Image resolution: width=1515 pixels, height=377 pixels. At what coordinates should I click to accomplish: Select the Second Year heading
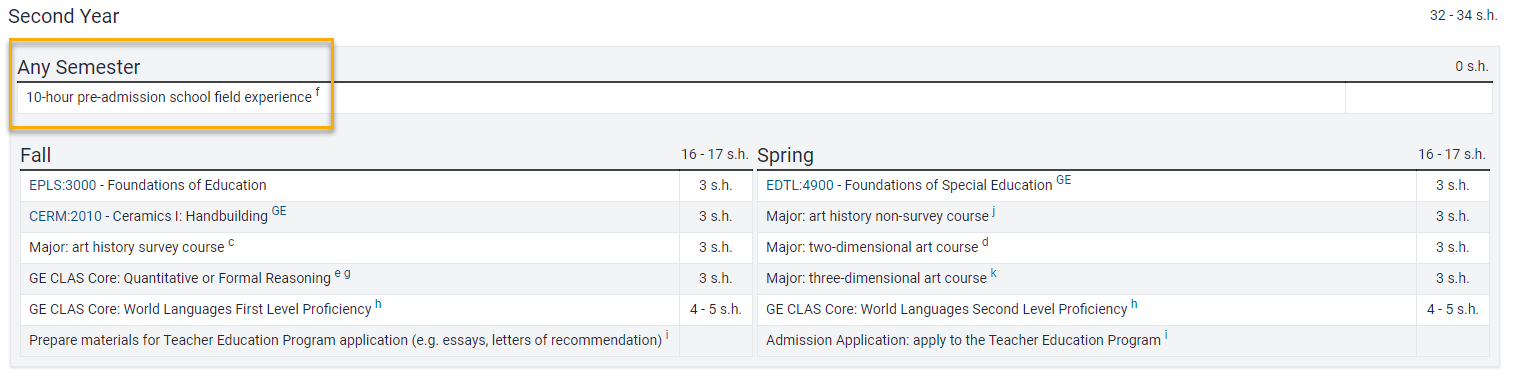point(64,16)
